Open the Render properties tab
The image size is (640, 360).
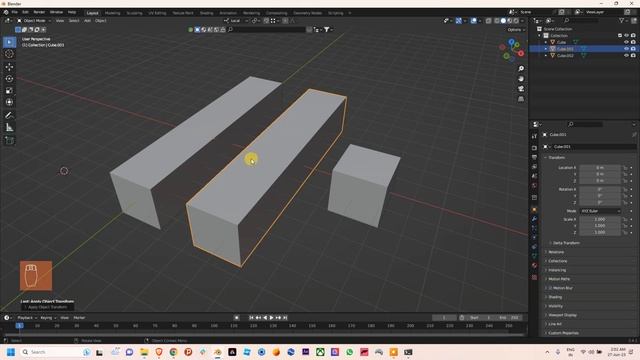[534, 148]
